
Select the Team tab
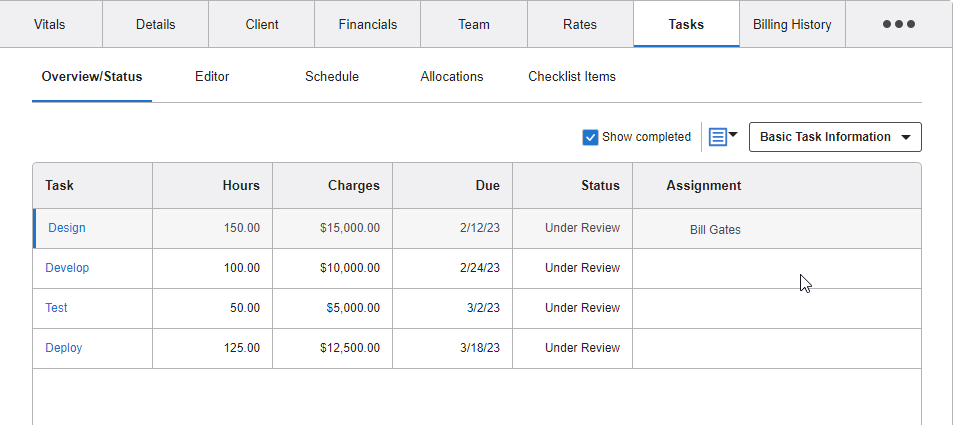(x=473, y=24)
